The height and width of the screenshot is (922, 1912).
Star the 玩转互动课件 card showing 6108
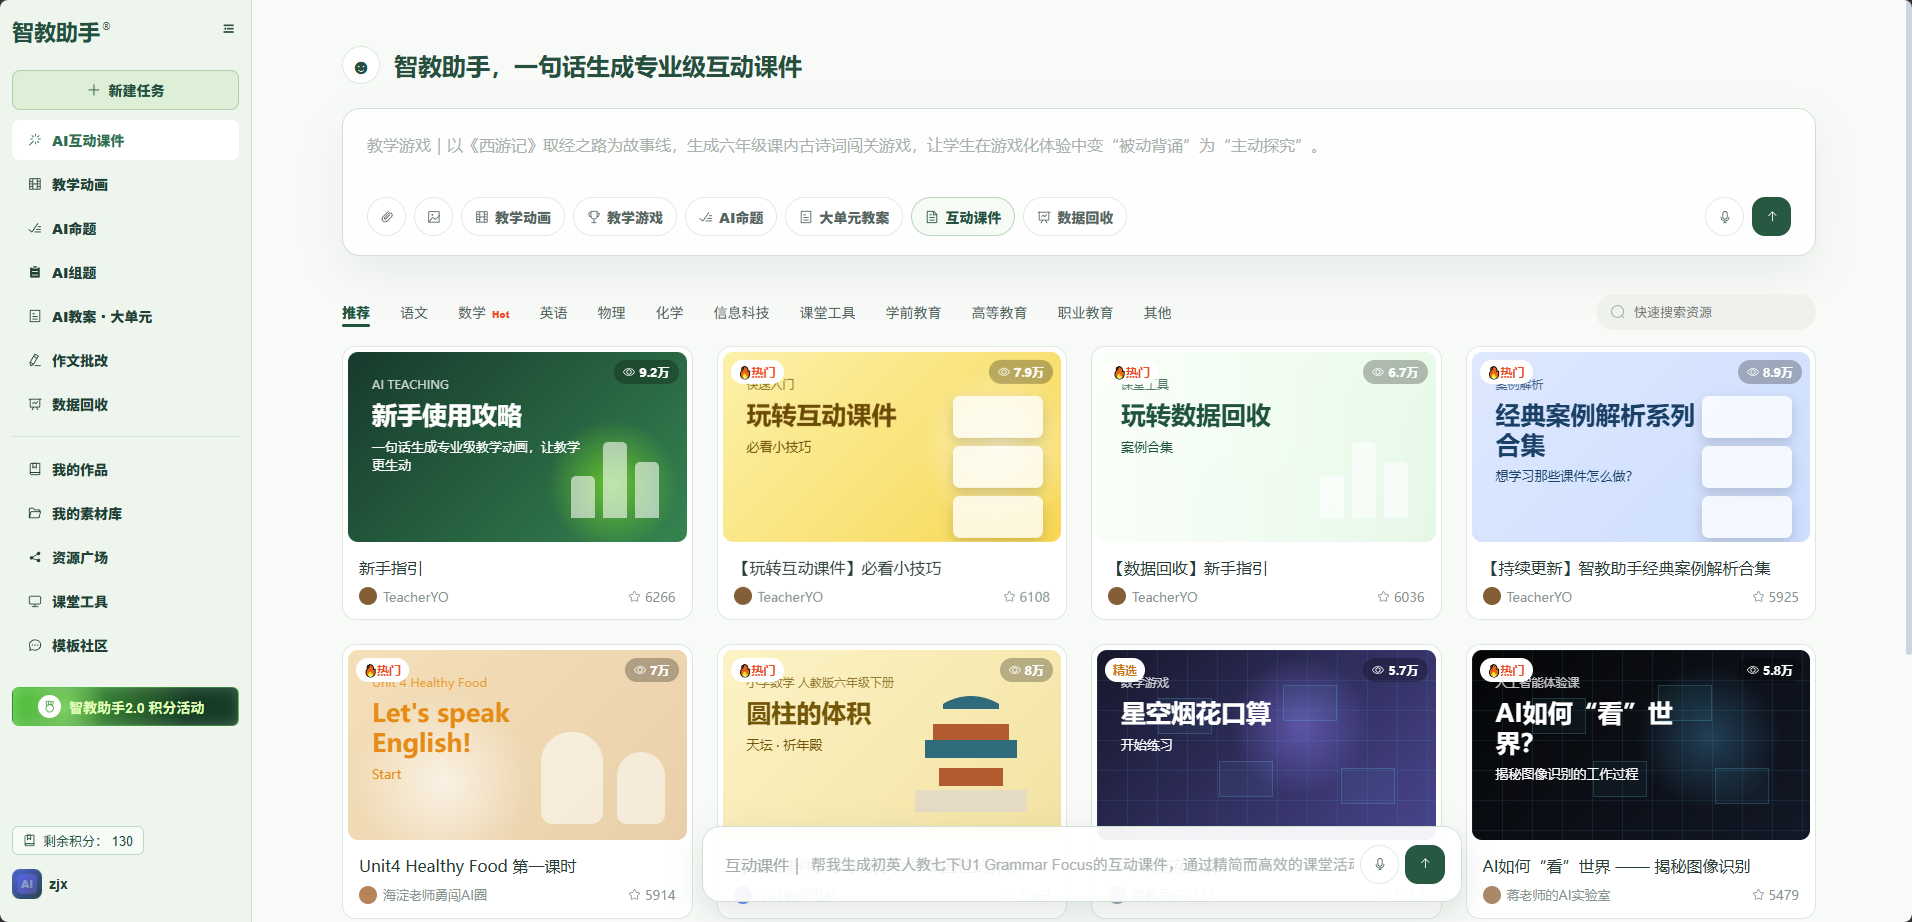pyautogui.click(x=1009, y=597)
